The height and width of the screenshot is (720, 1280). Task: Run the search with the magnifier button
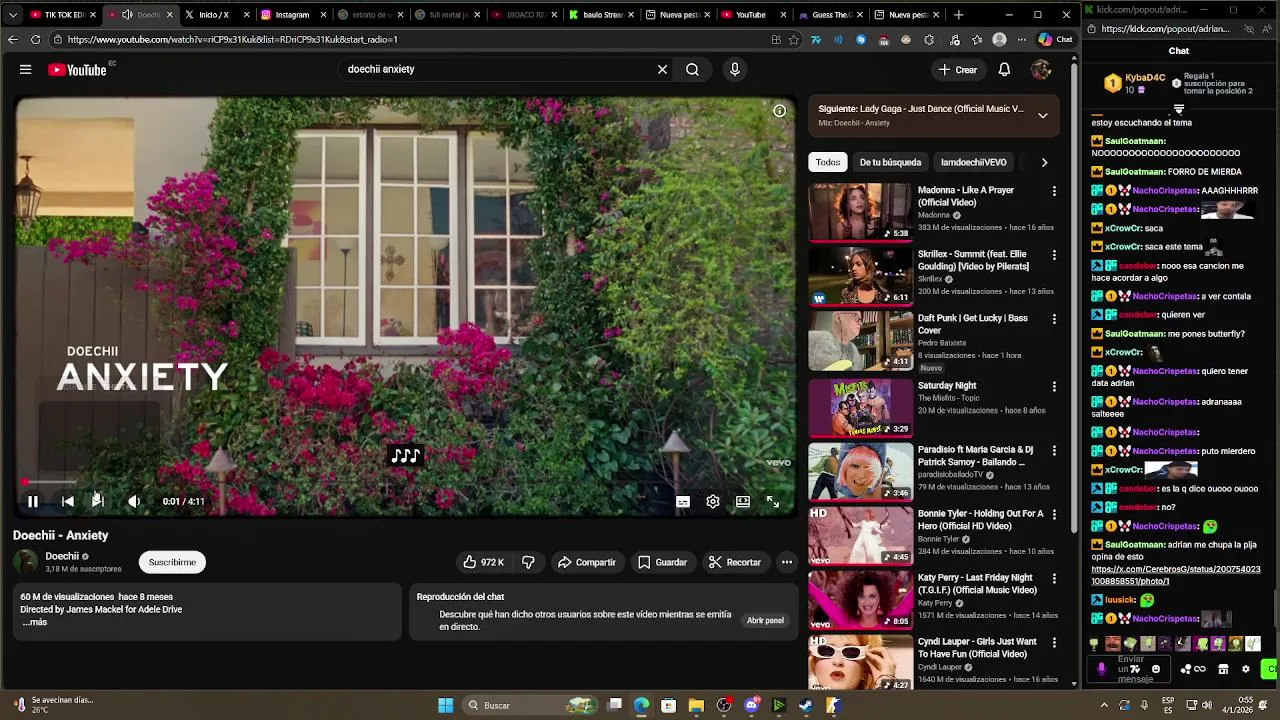tap(692, 70)
